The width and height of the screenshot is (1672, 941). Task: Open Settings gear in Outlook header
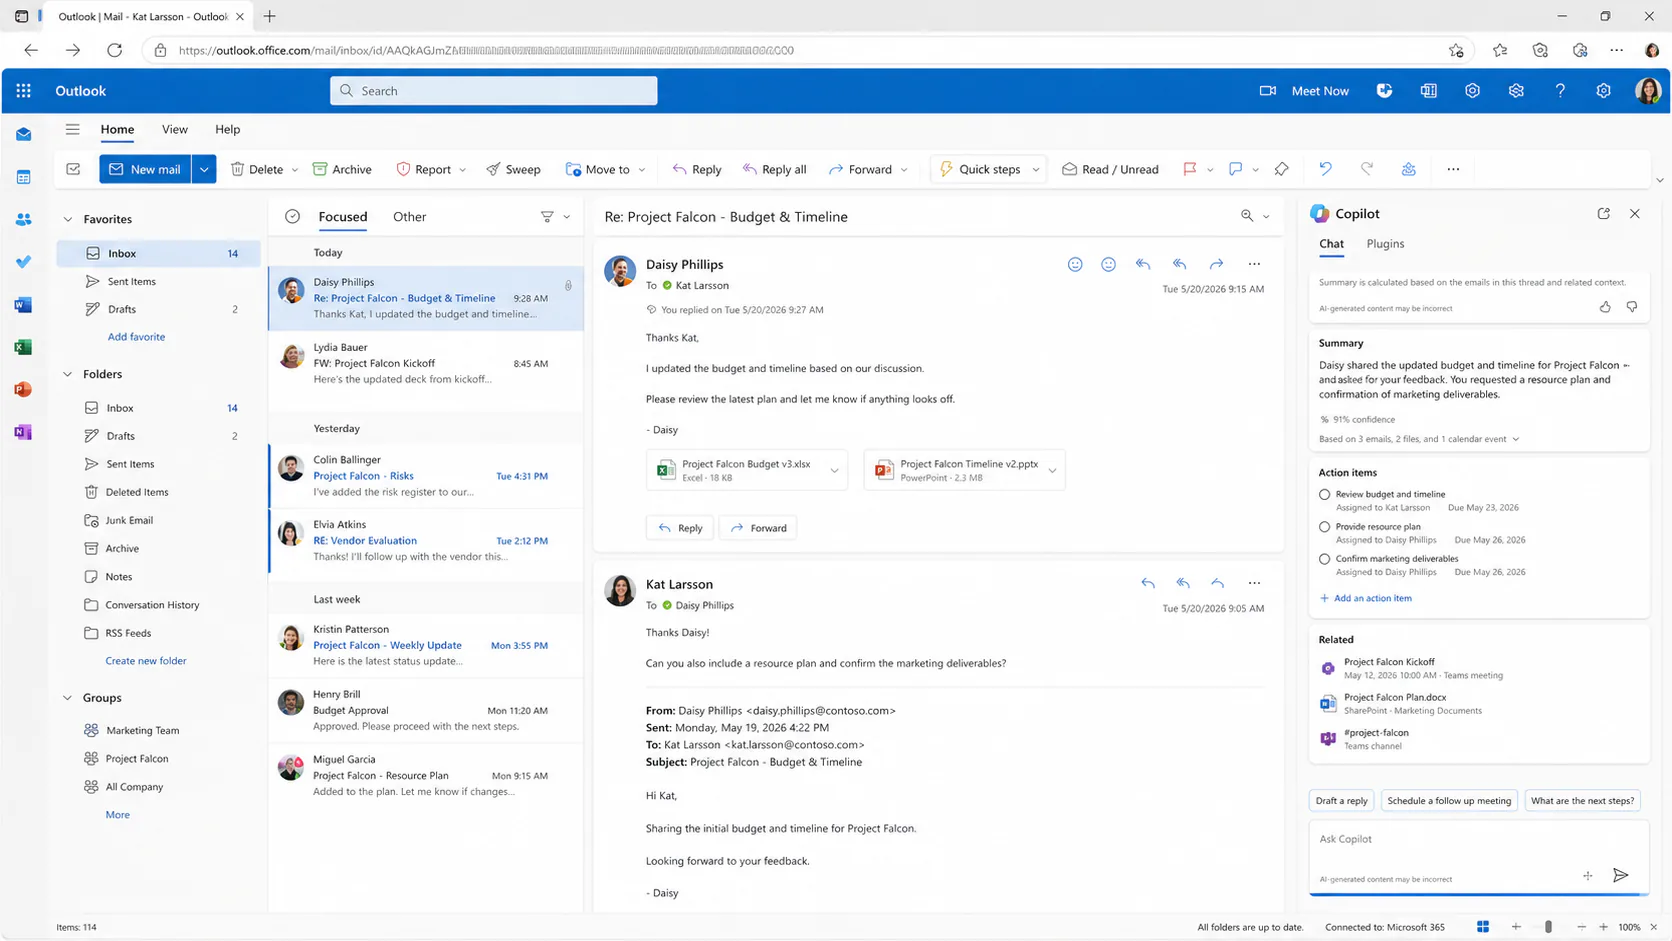click(x=1603, y=91)
